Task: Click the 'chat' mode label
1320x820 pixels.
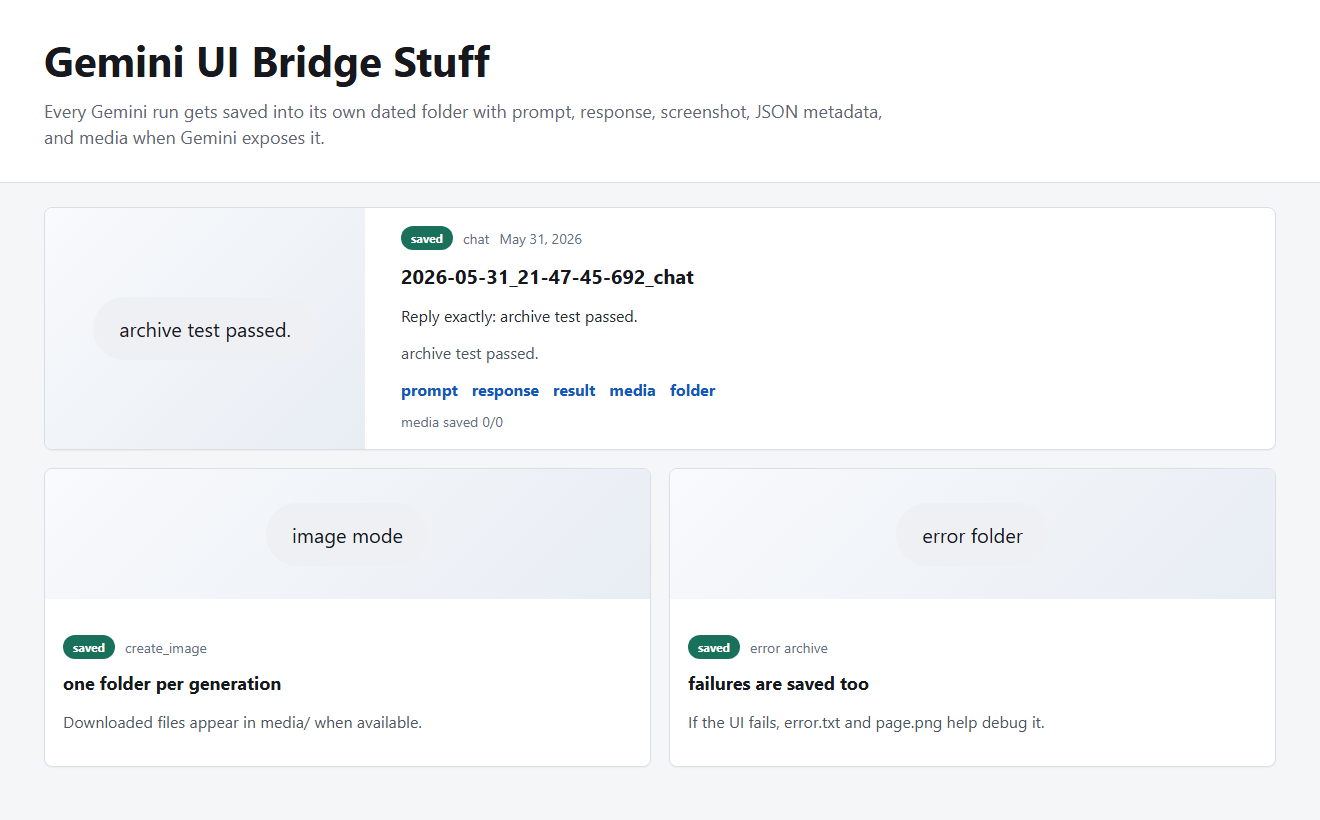Action: click(x=476, y=239)
